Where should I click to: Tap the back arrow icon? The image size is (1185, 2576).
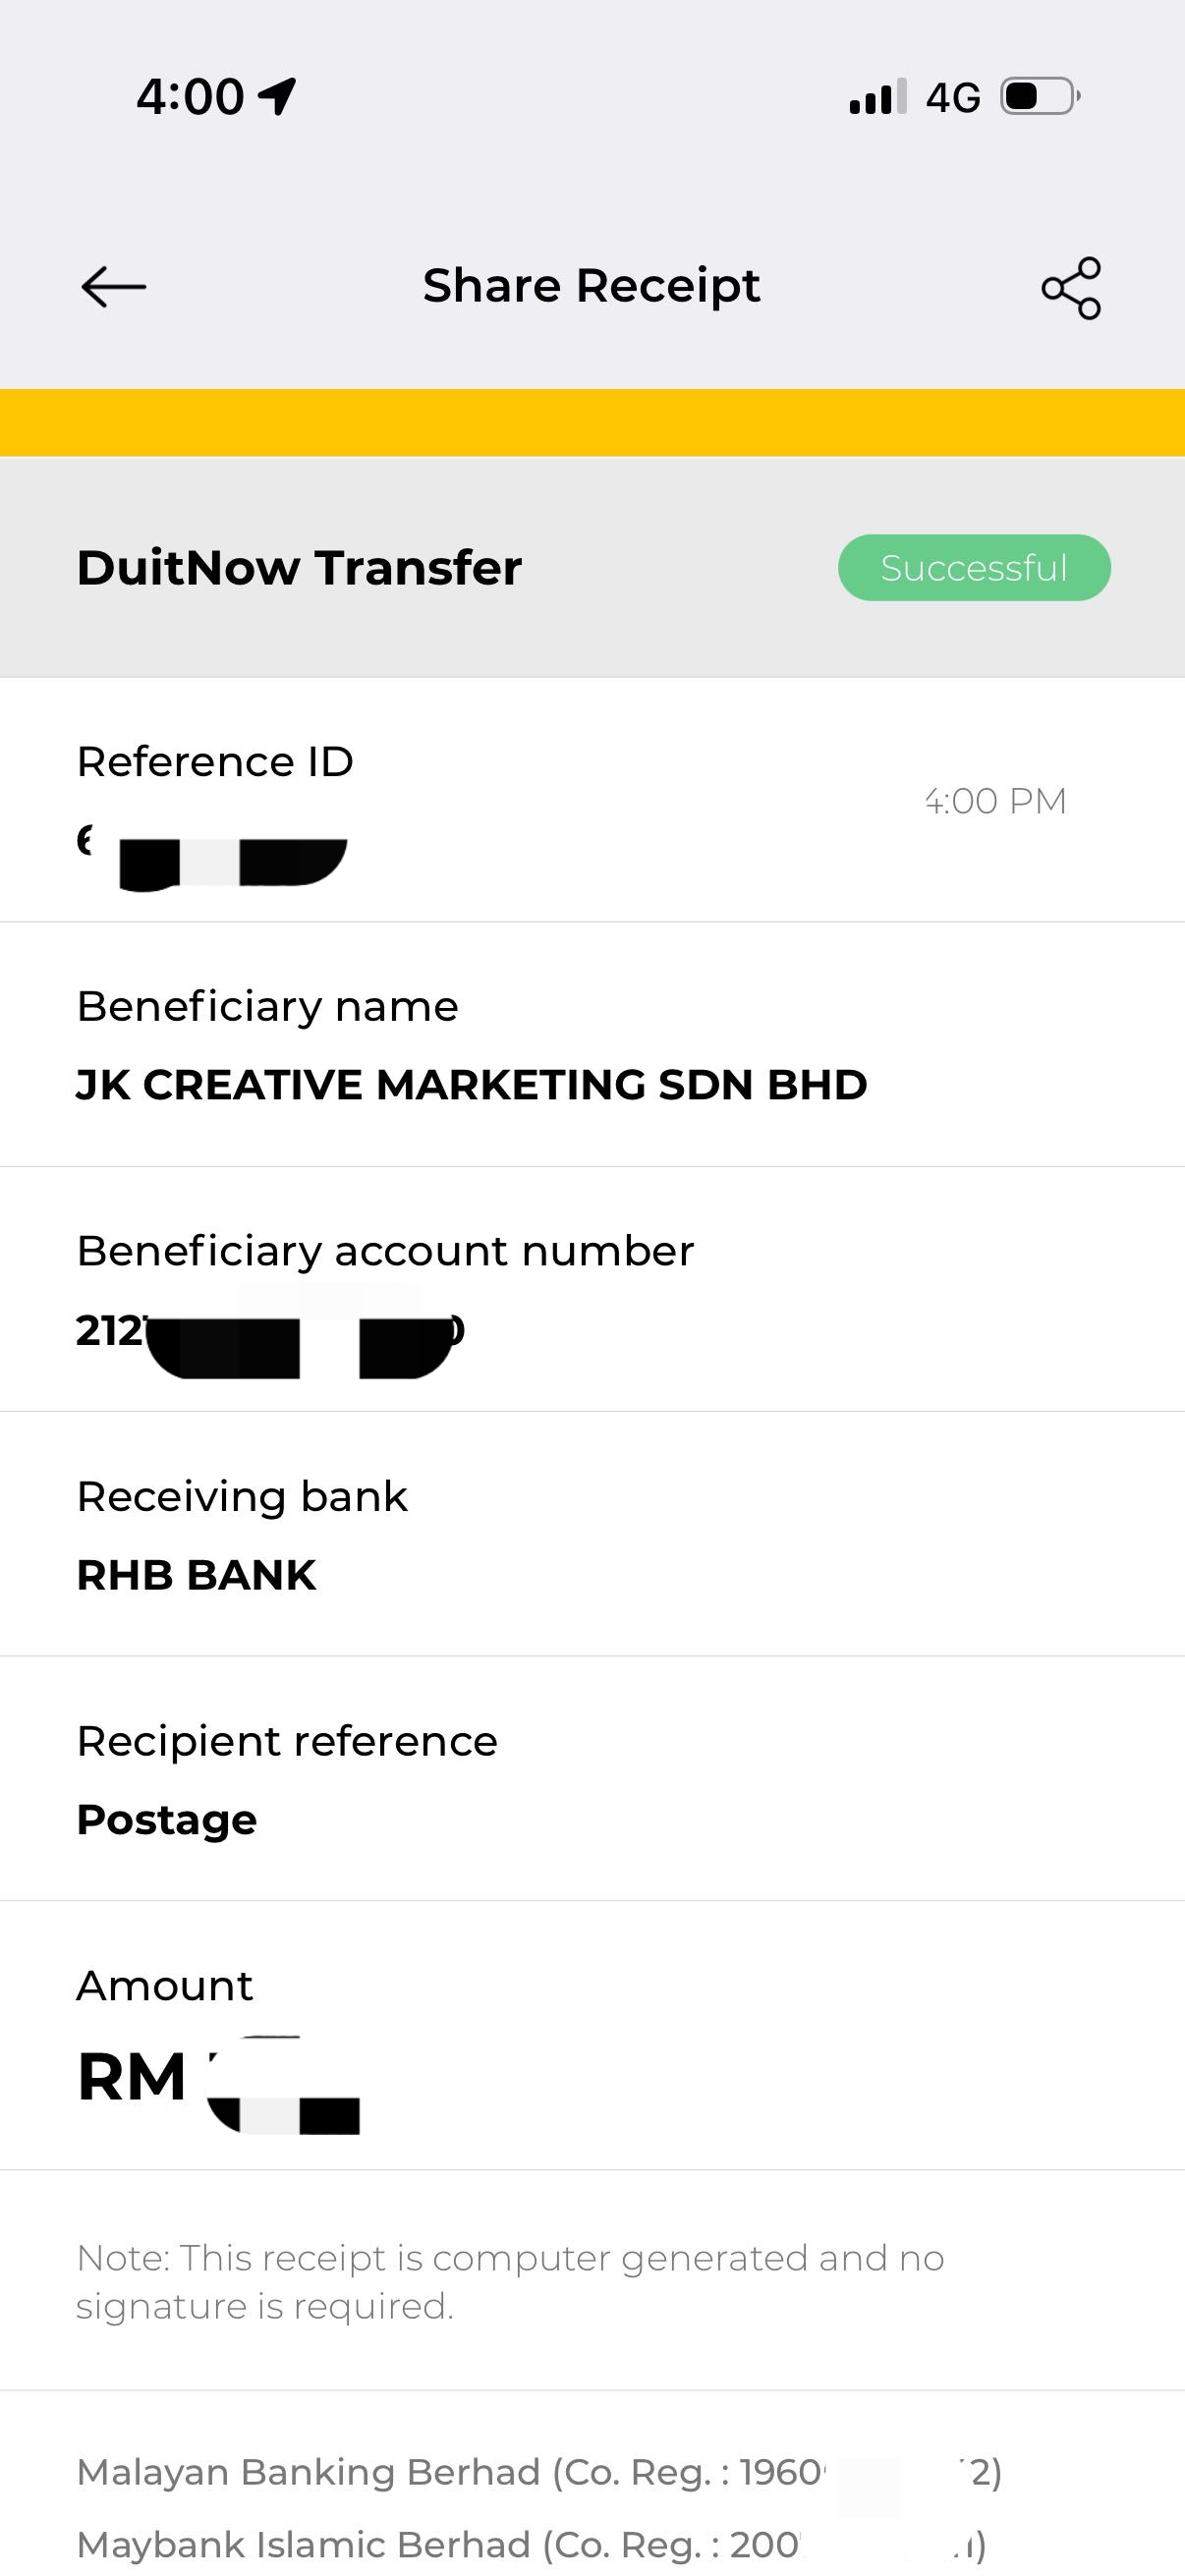tap(113, 287)
